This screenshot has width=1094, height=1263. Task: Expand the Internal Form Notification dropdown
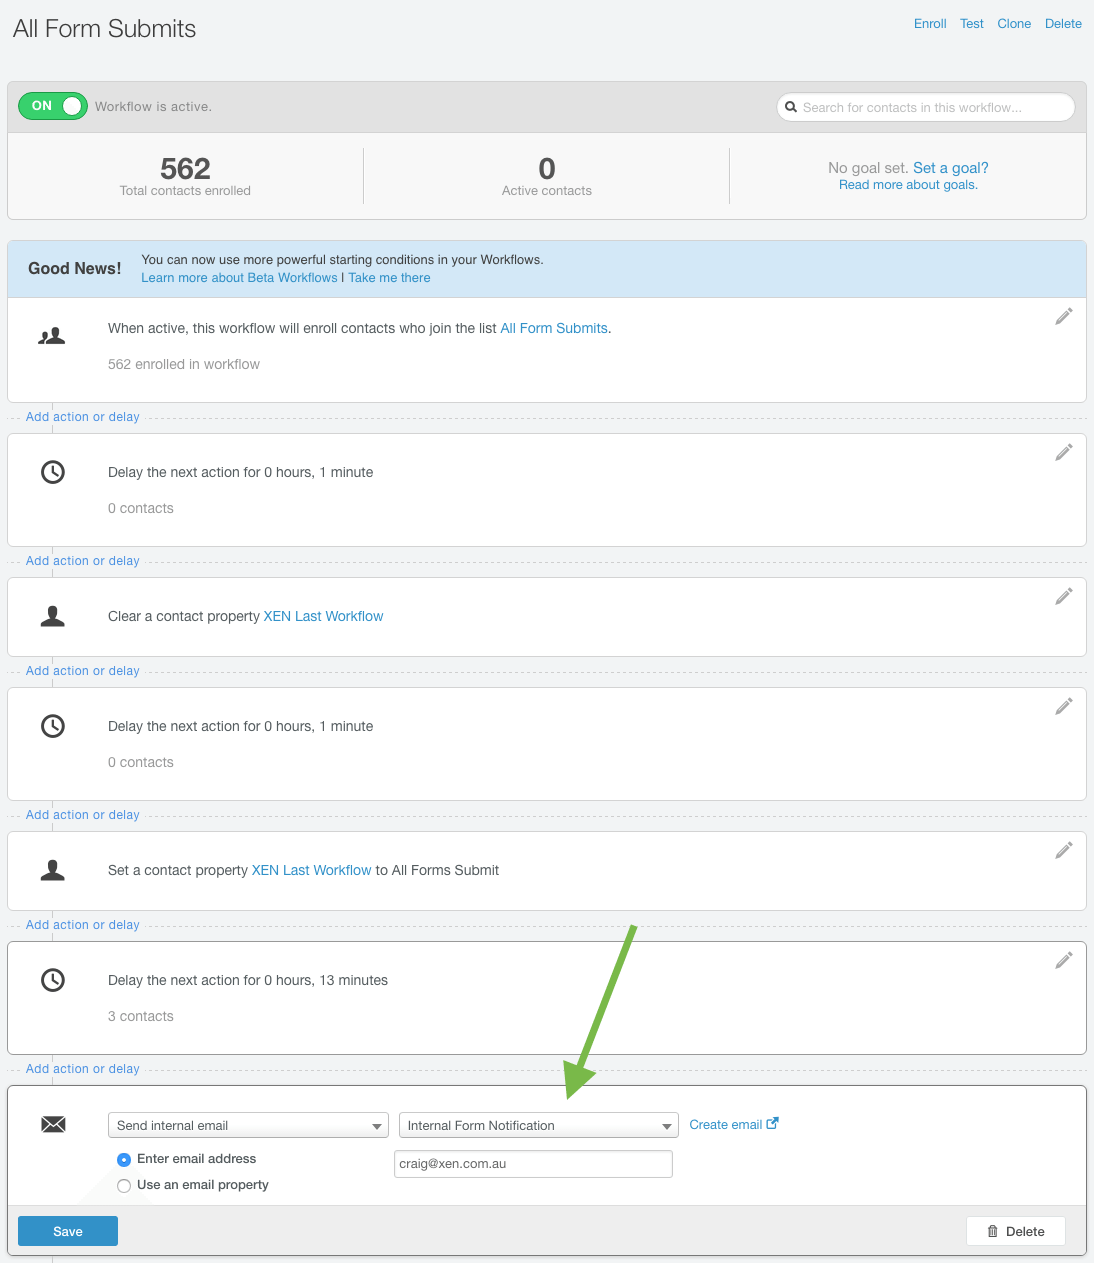coord(538,1125)
